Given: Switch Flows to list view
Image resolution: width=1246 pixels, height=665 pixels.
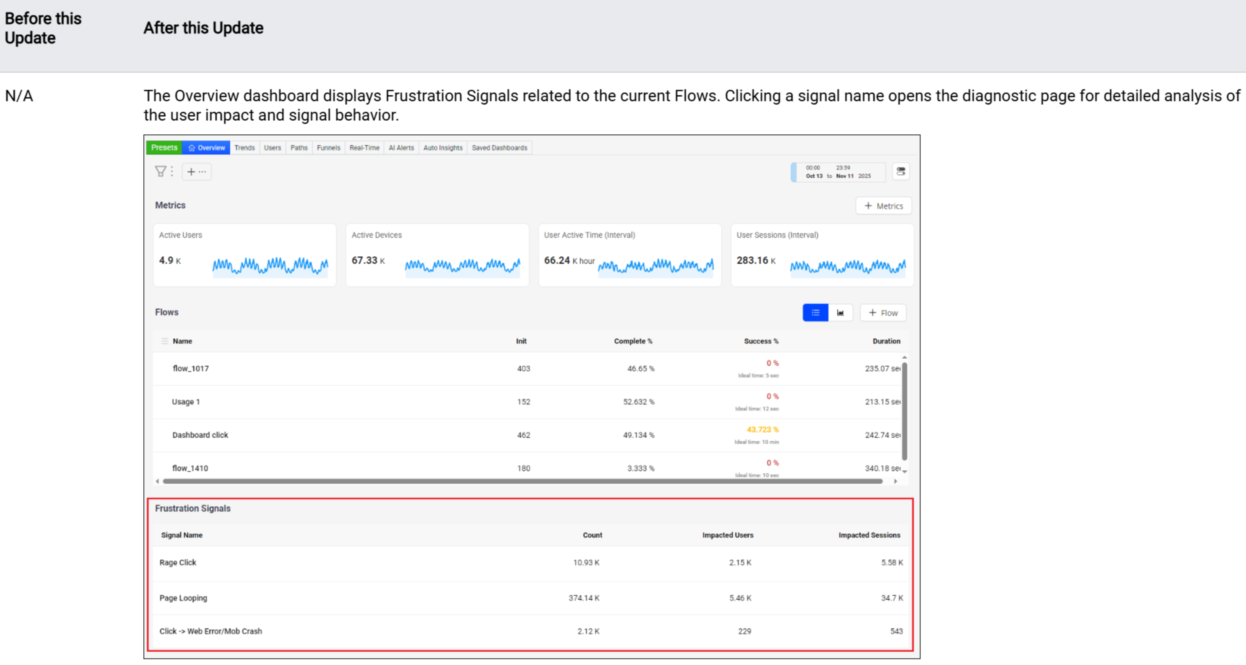Looking at the screenshot, I should [815, 313].
